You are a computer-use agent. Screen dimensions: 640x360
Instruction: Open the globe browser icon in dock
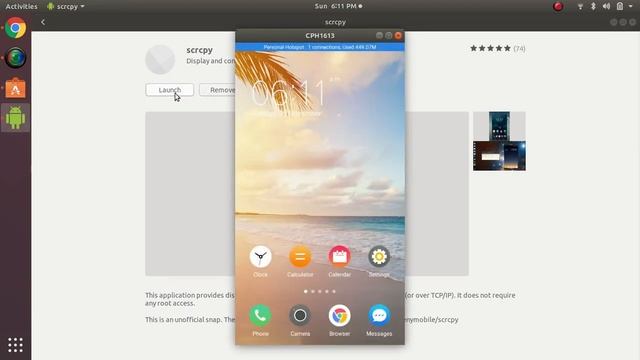point(16,58)
